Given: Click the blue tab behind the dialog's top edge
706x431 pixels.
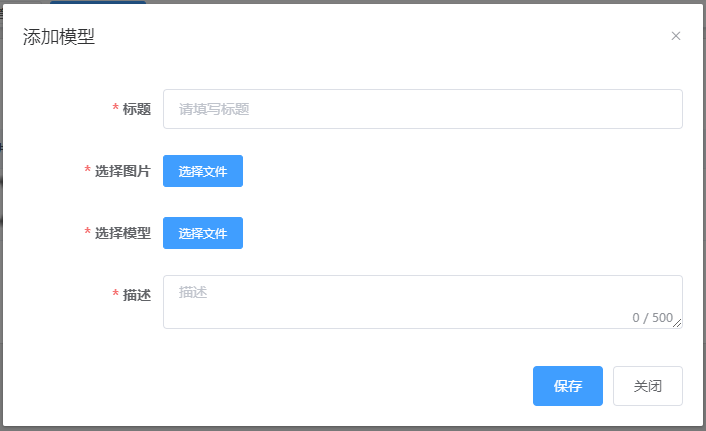Looking at the screenshot, I should click(98, 2).
